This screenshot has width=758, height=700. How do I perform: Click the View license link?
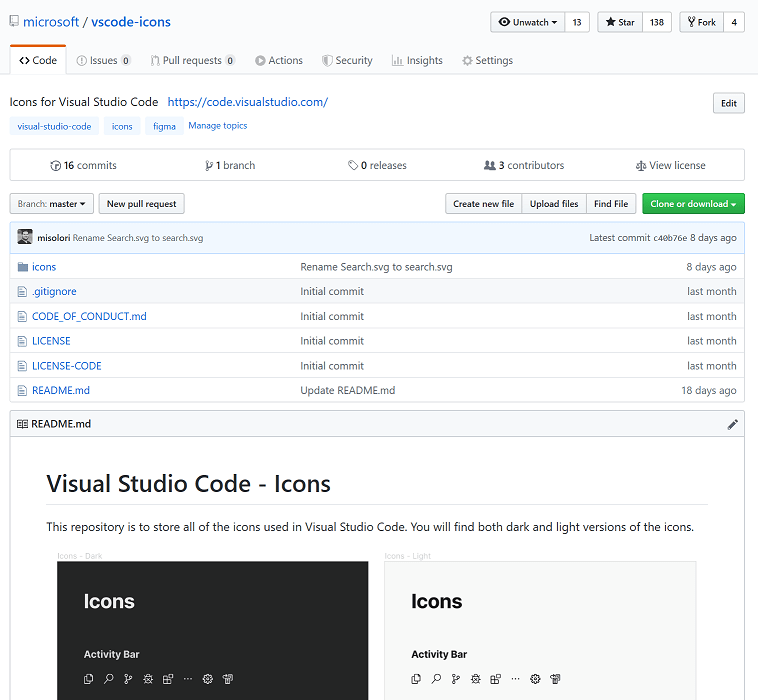[670, 166]
